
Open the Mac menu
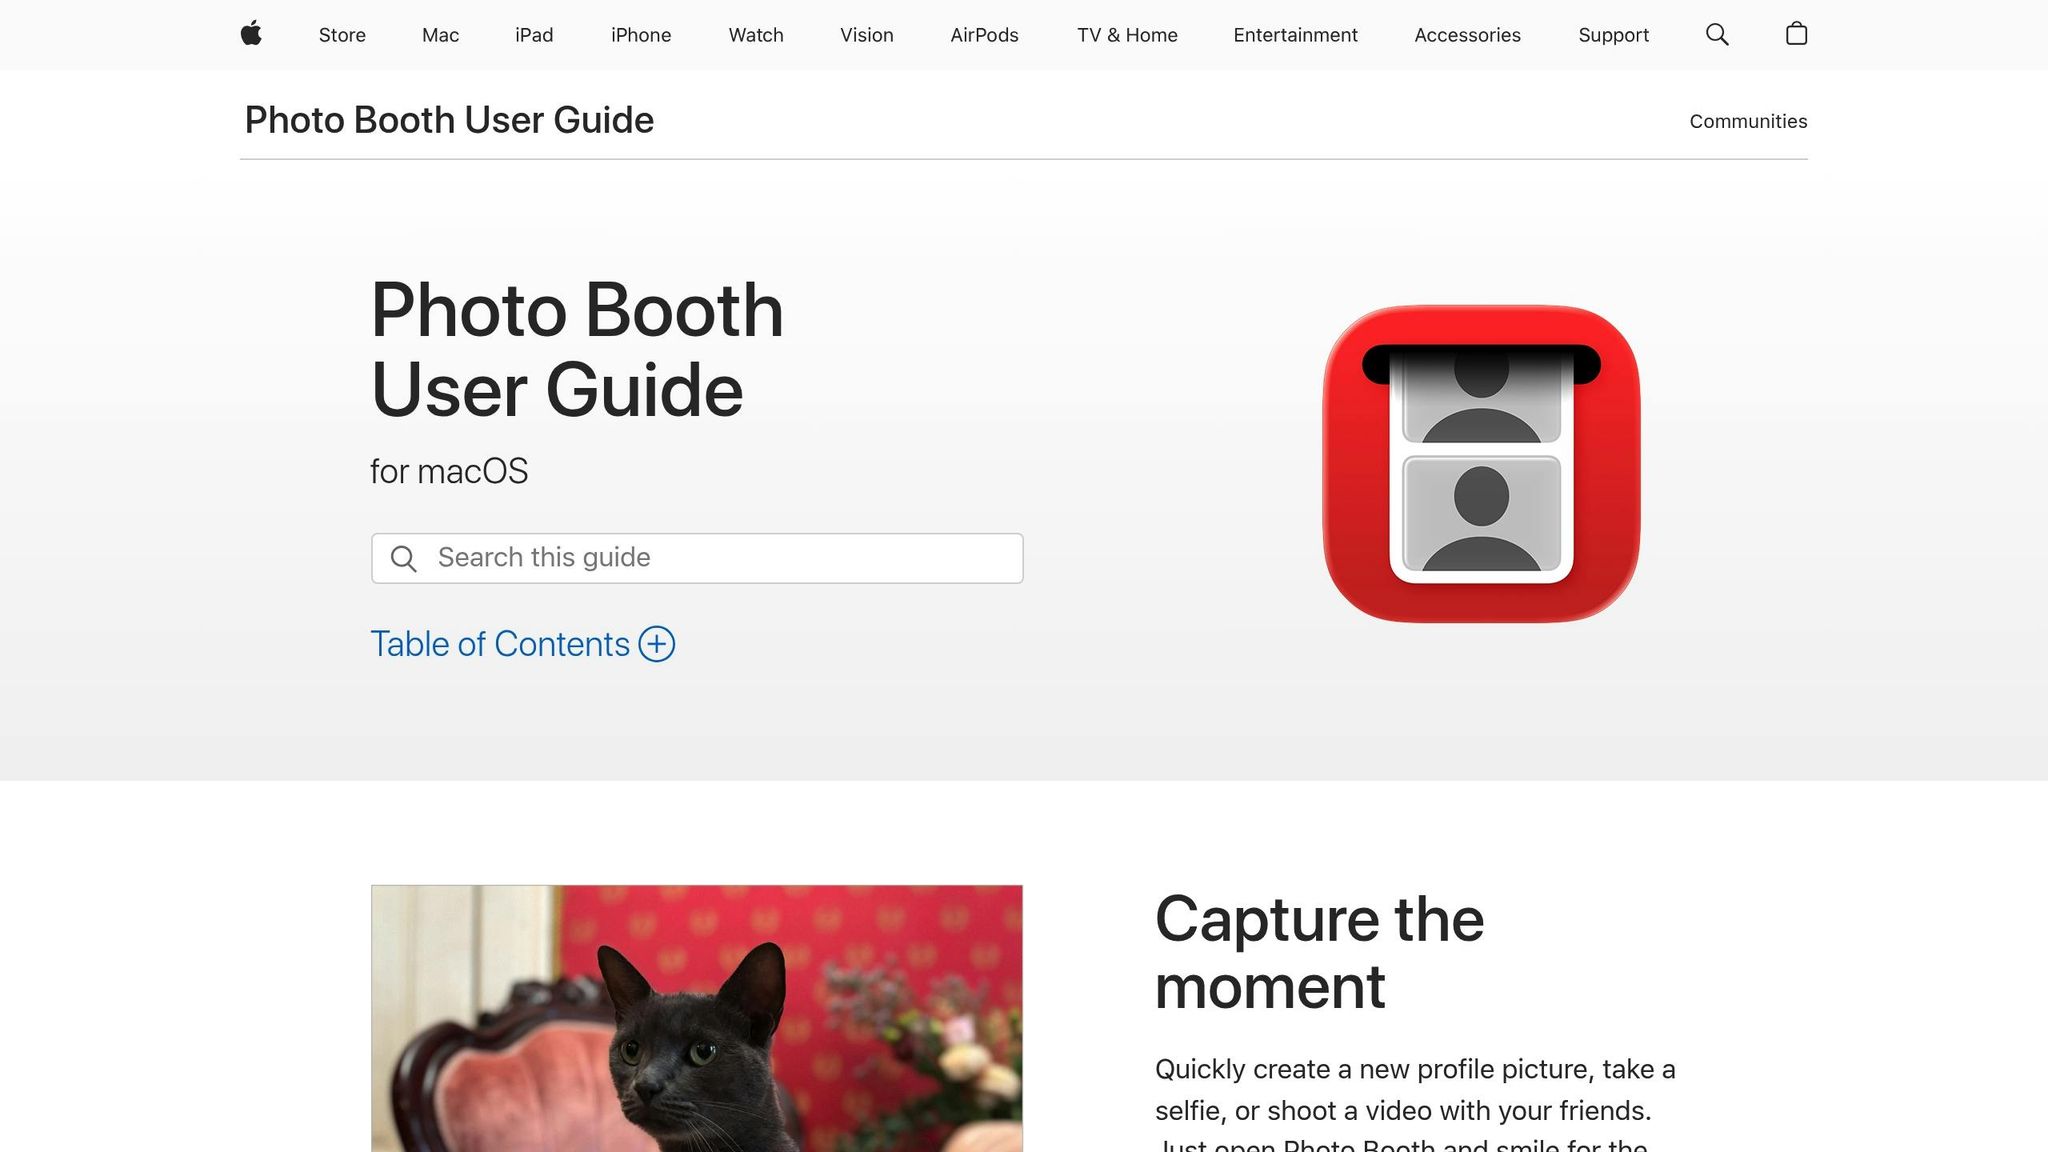click(x=440, y=35)
